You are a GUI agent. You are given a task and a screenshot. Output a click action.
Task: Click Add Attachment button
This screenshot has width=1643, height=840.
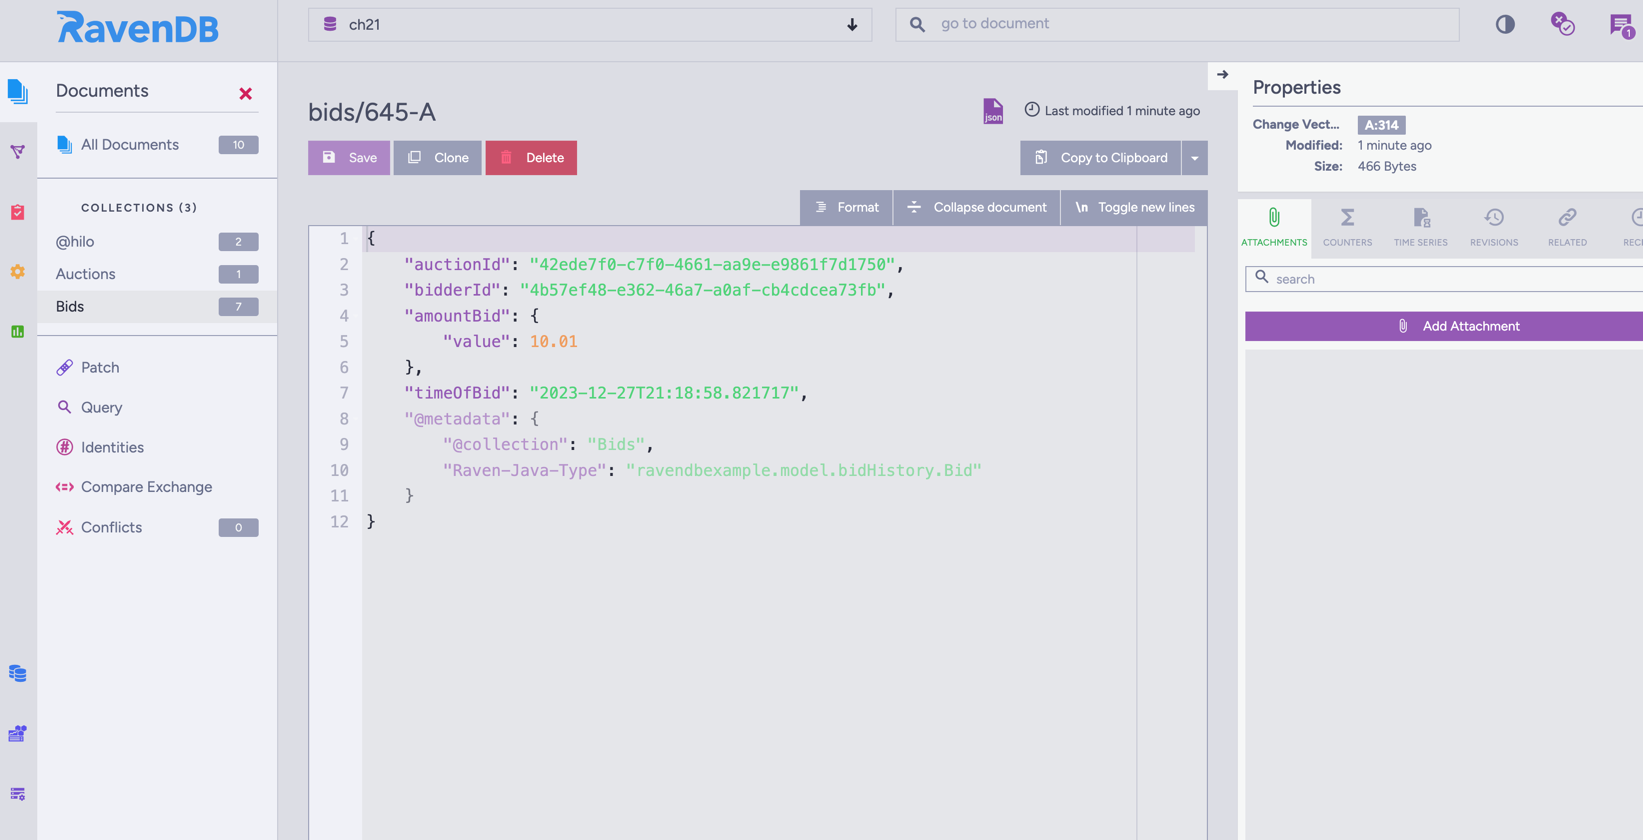tap(1444, 327)
